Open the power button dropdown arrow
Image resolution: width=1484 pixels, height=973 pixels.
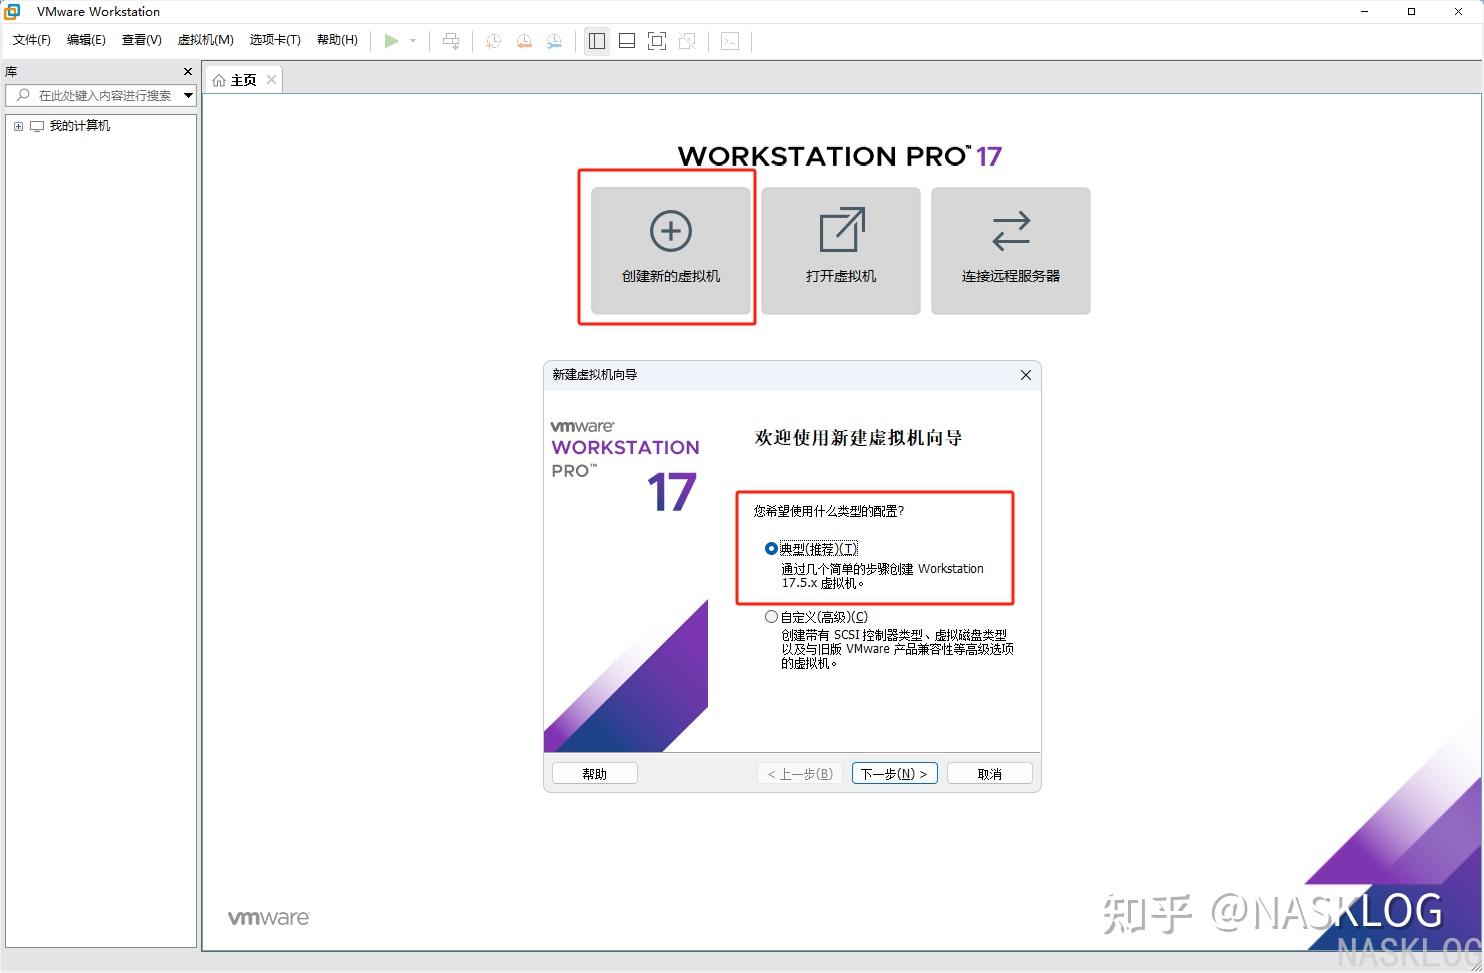click(x=412, y=41)
